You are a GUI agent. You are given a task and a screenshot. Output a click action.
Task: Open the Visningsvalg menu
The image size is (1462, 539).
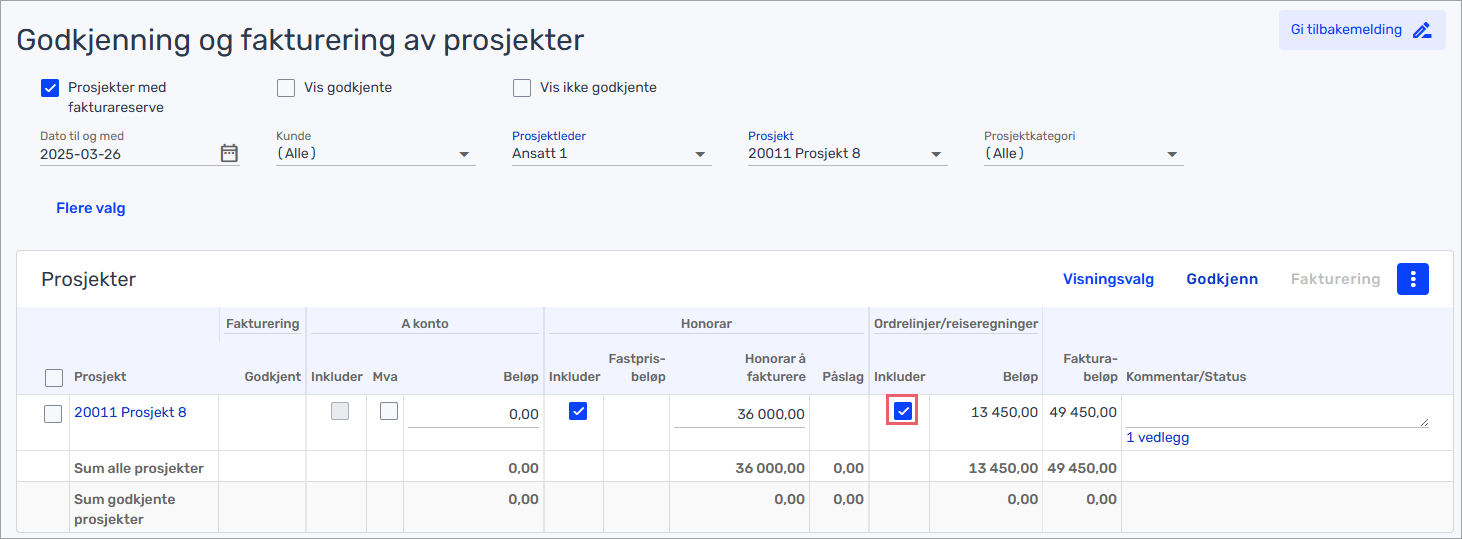[1108, 279]
